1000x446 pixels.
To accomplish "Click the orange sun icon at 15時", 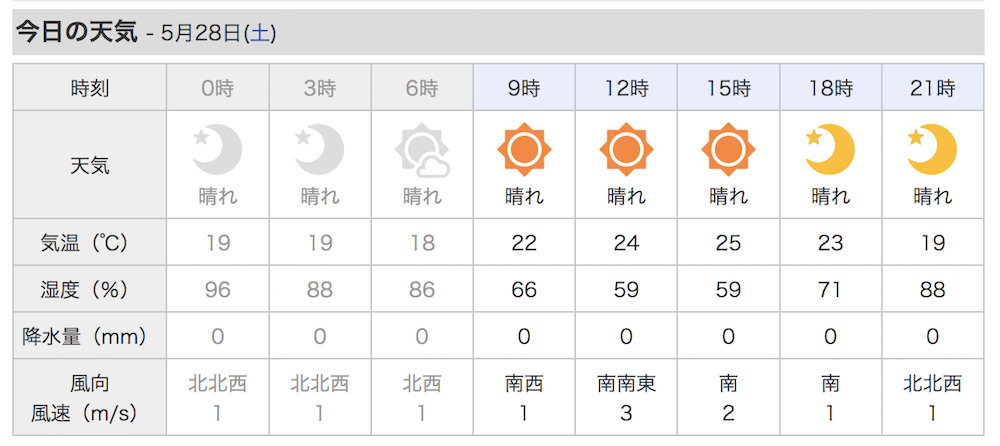I will point(728,150).
